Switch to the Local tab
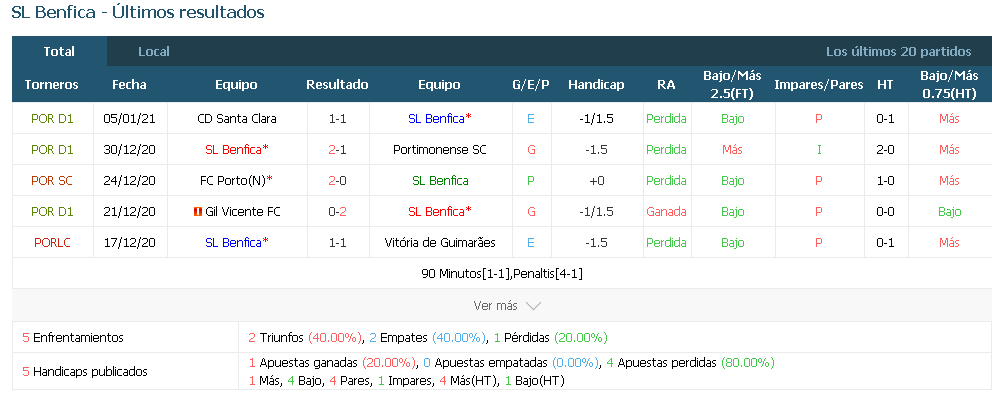The height and width of the screenshot is (398, 992). pyautogui.click(x=154, y=52)
